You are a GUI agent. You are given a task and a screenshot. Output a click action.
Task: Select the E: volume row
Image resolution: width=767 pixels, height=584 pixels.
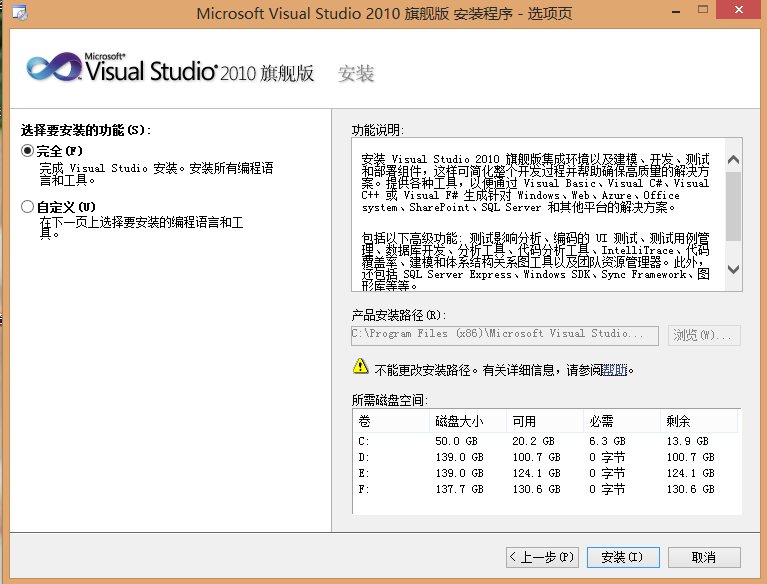(546, 473)
